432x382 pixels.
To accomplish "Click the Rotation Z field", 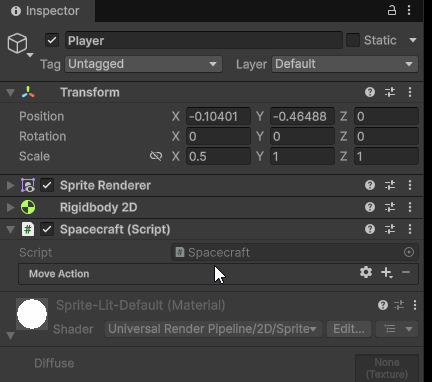I will [x=386, y=136].
